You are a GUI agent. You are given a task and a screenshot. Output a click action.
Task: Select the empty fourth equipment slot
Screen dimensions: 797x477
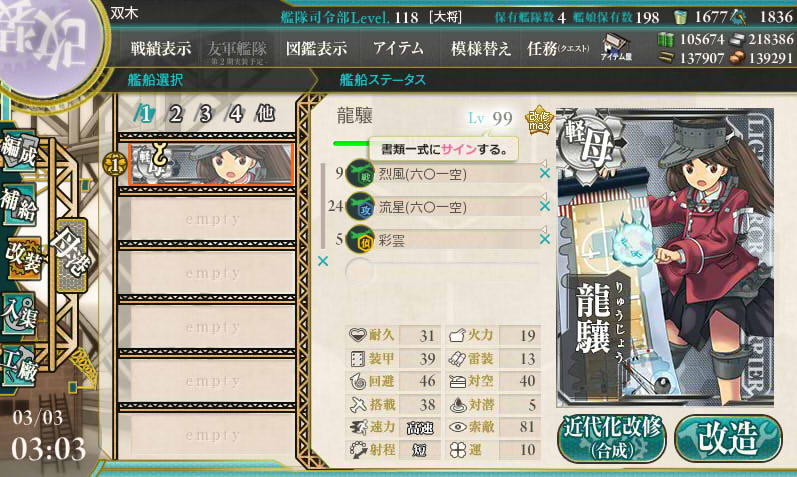pos(442,272)
